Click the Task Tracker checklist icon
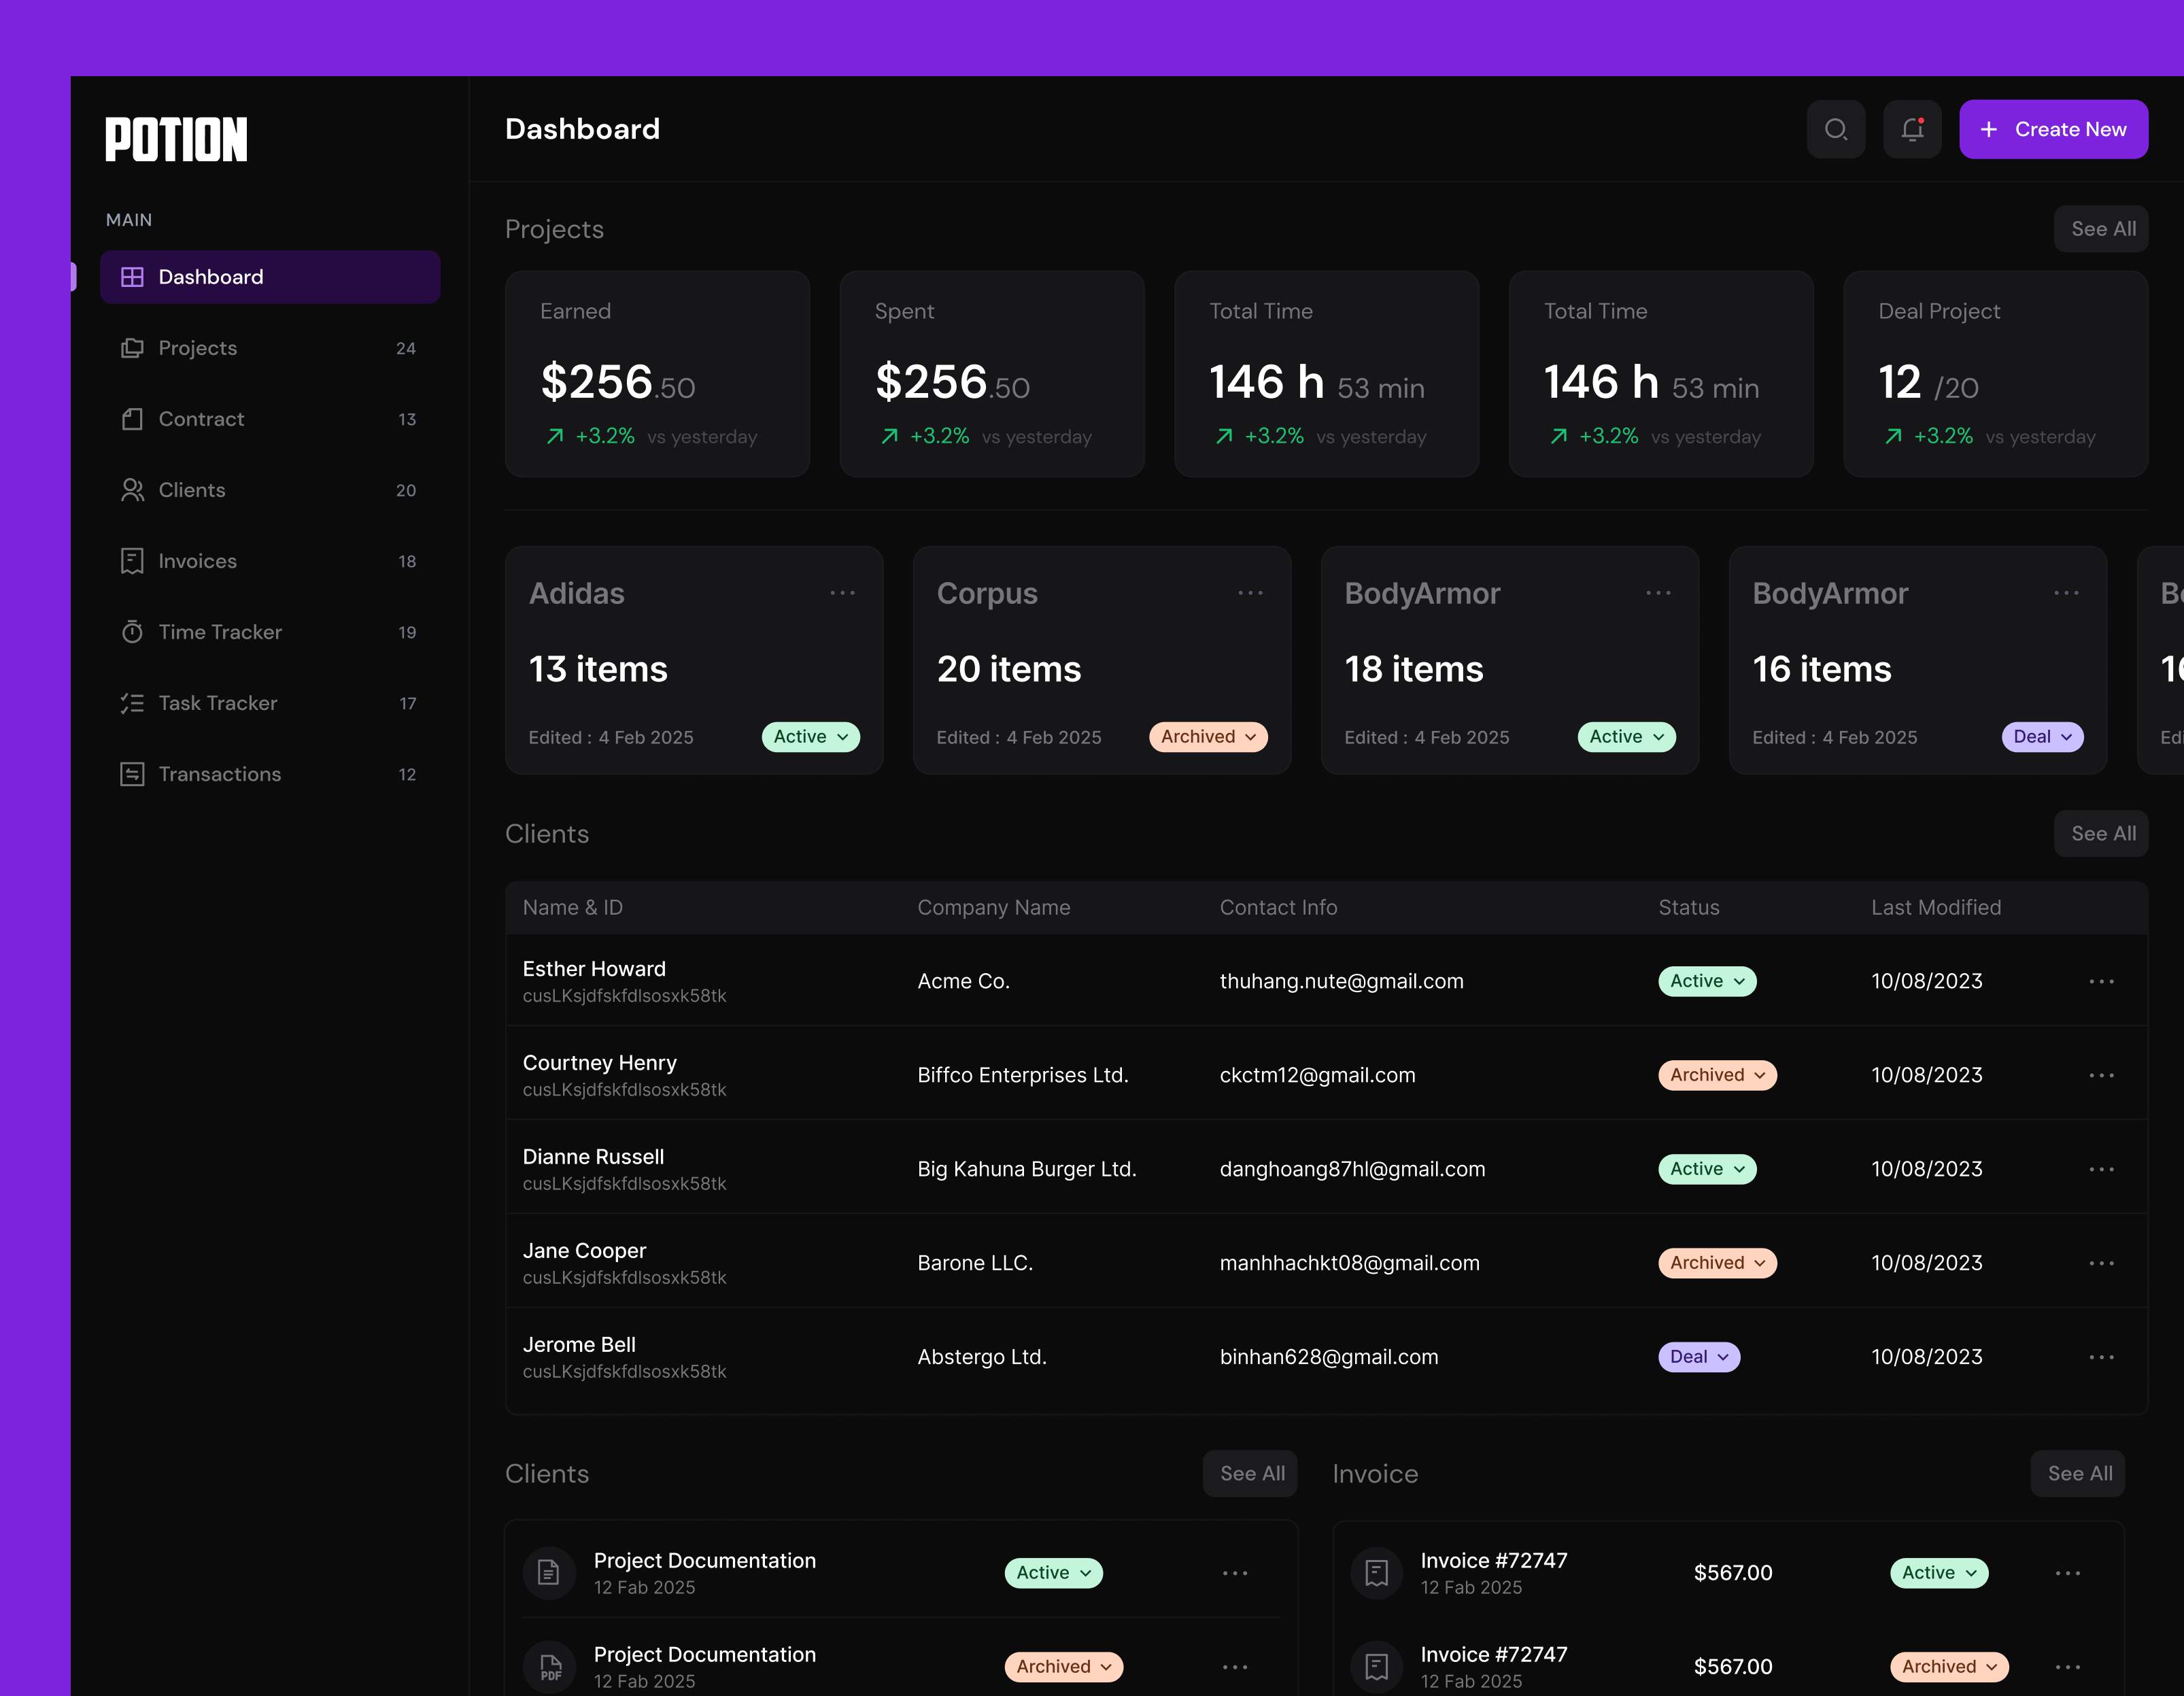 click(x=132, y=703)
